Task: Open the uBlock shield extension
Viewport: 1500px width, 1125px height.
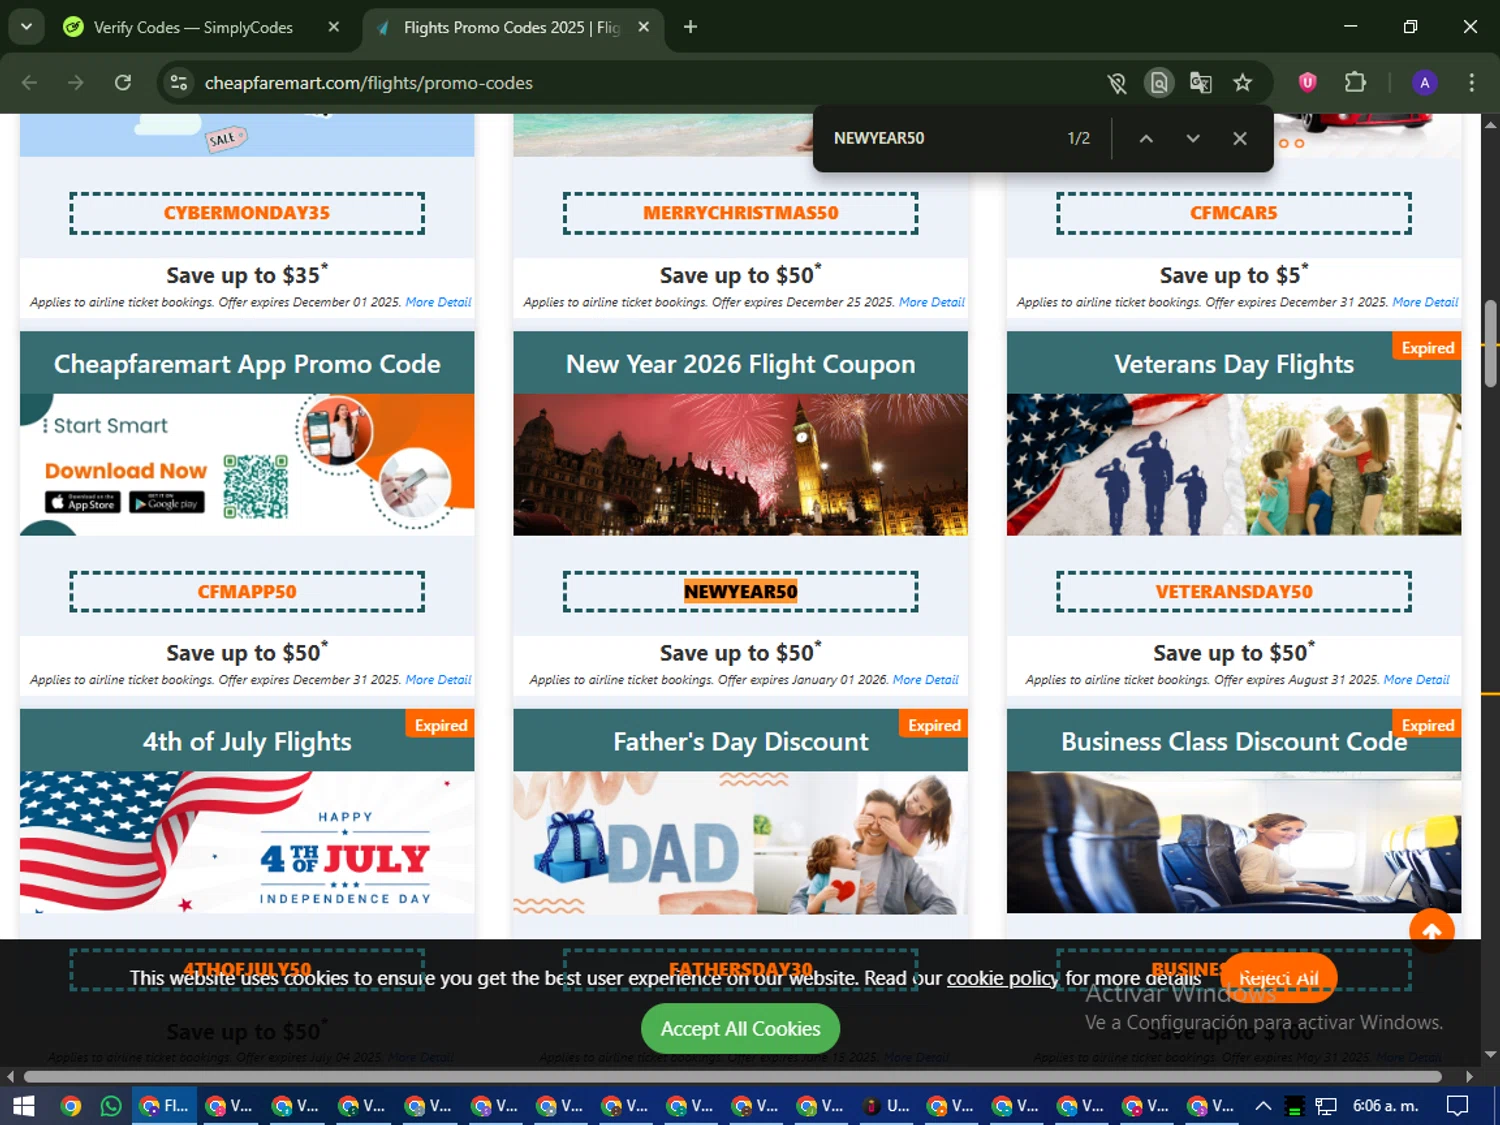Action: tap(1307, 82)
